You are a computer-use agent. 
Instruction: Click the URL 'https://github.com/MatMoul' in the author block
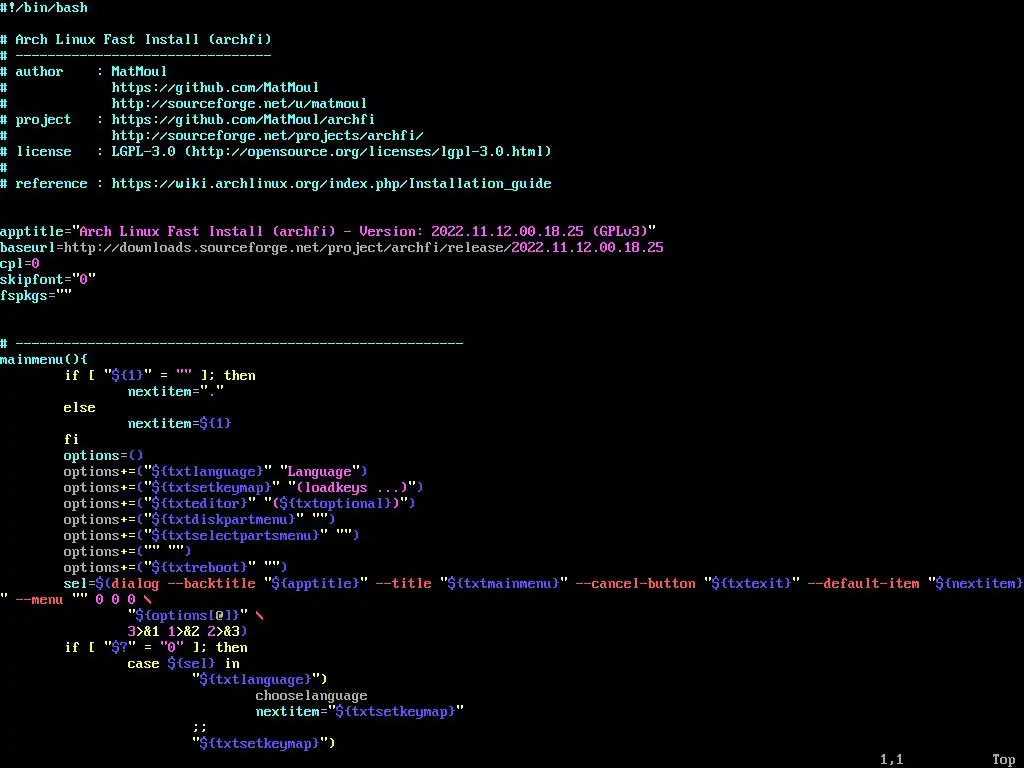coord(215,88)
